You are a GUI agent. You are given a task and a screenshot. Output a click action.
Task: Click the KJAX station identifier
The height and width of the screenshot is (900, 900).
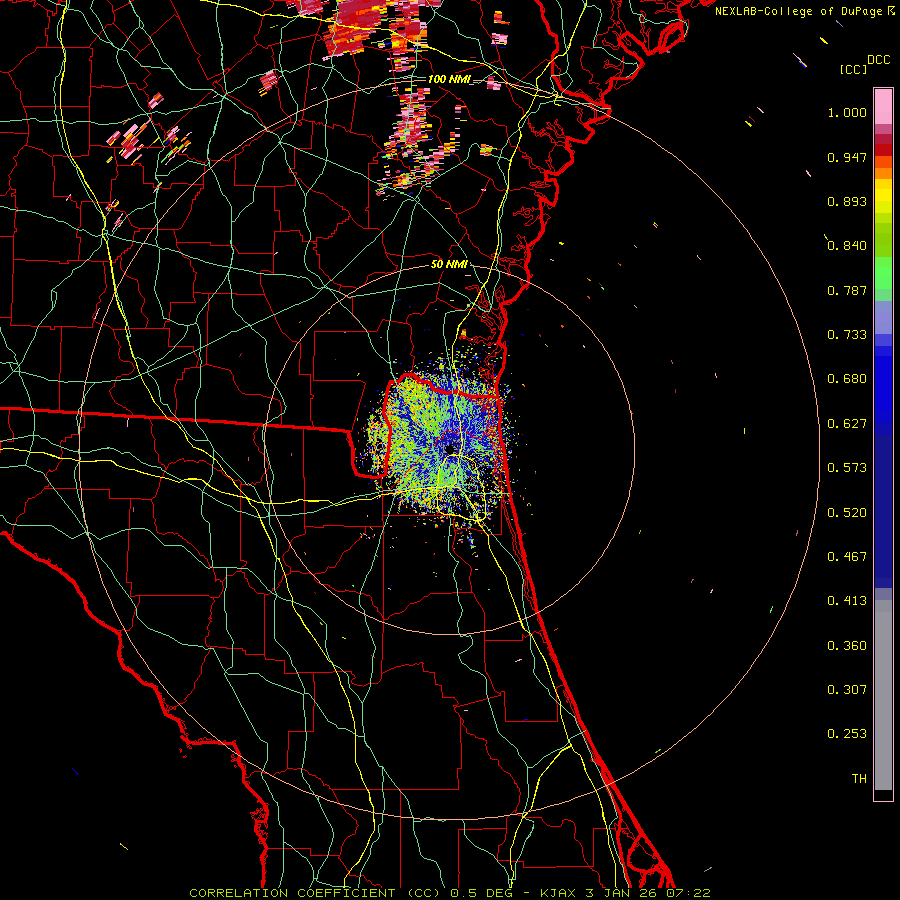tap(559, 893)
